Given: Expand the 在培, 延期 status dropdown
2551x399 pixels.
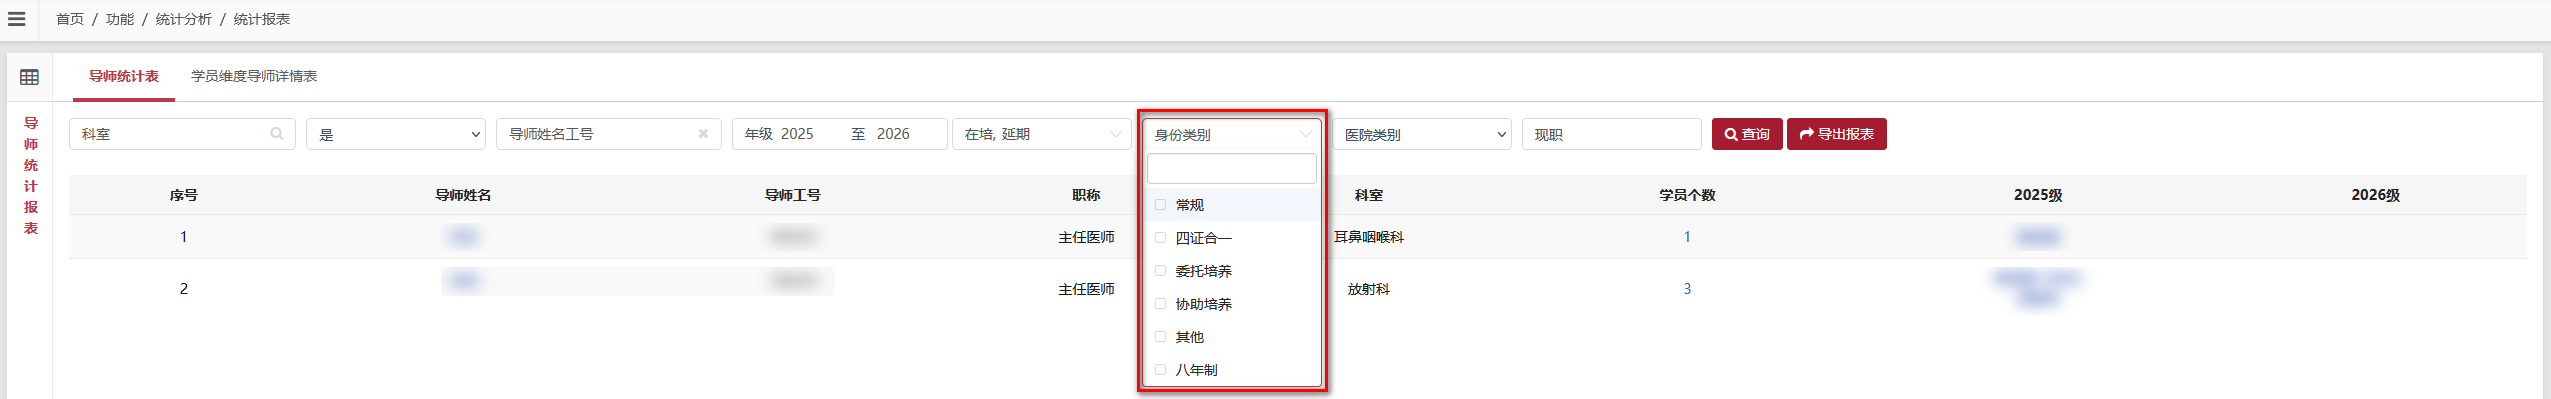Looking at the screenshot, I should (x=1042, y=134).
